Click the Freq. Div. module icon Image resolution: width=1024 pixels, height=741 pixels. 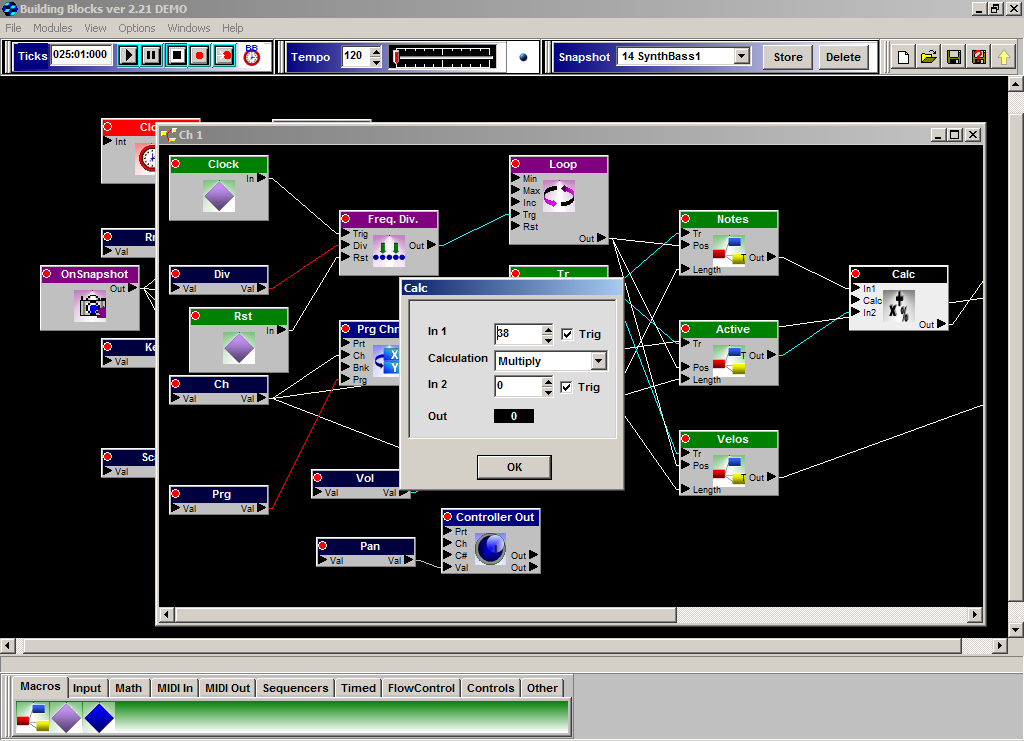pos(389,251)
